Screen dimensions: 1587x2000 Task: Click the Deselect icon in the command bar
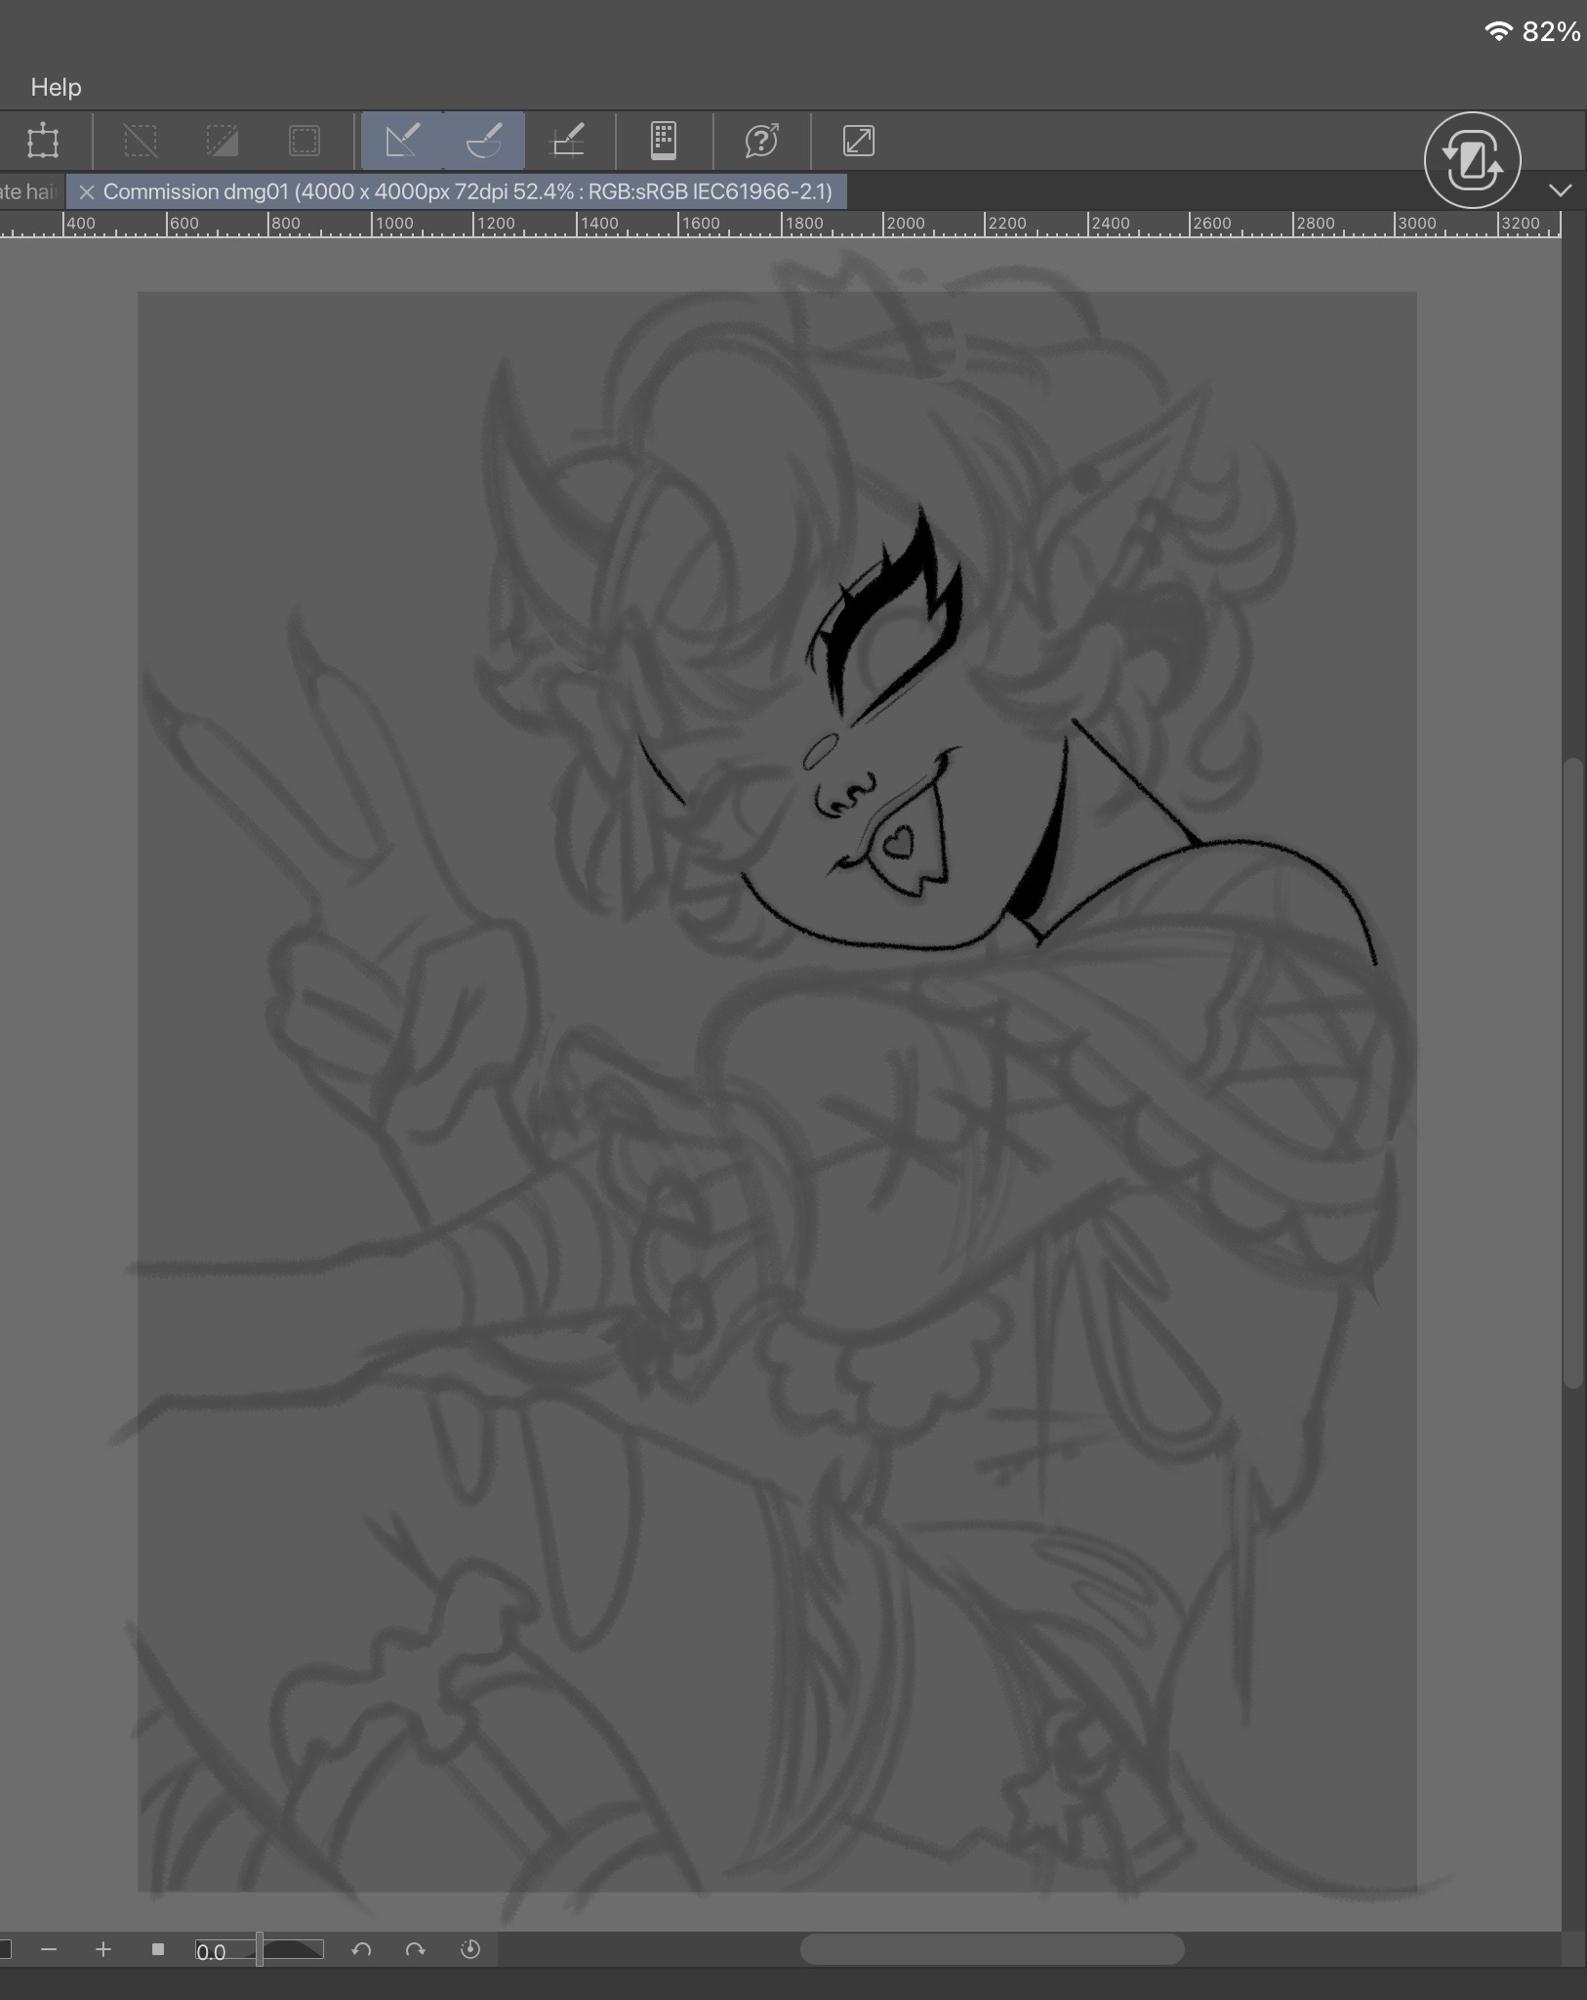(140, 141)
